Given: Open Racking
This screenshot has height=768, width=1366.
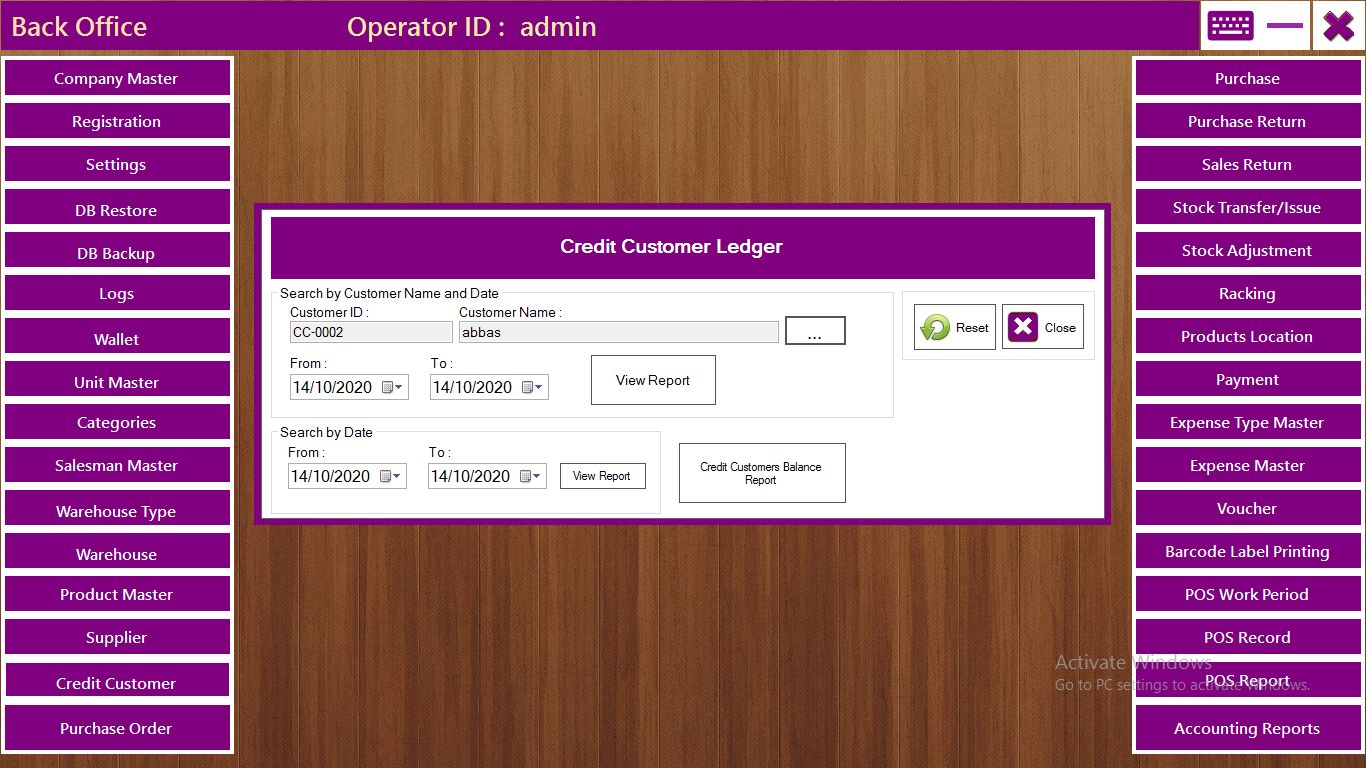Looking at the screenshot, I should coord(1247,293).
